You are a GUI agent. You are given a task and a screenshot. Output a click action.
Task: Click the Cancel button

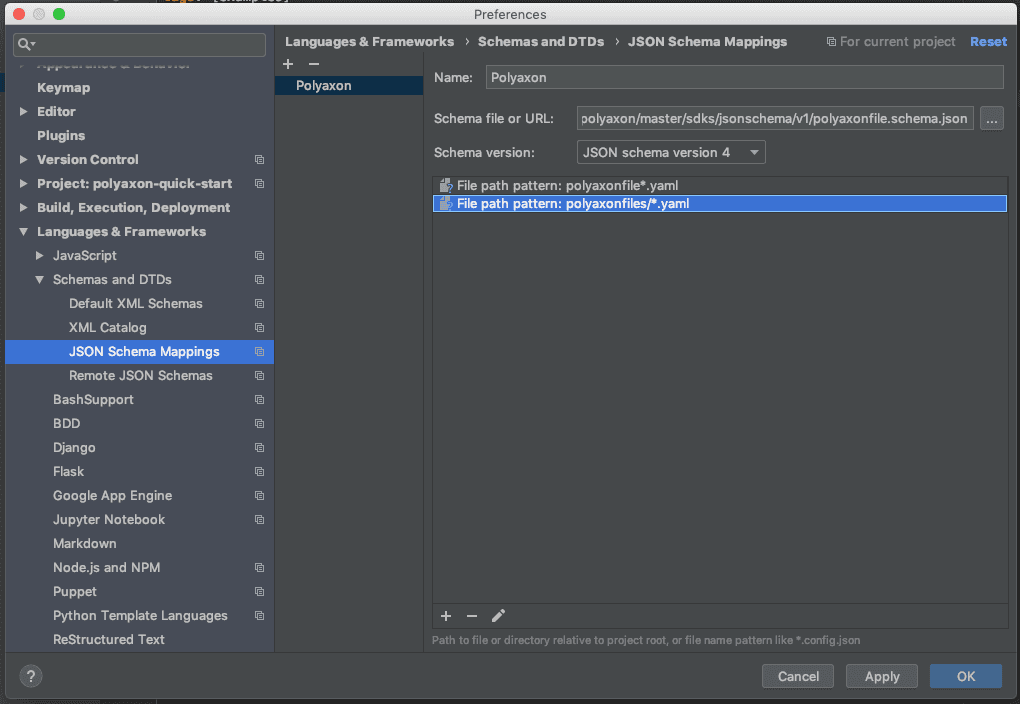click(798, 676)
